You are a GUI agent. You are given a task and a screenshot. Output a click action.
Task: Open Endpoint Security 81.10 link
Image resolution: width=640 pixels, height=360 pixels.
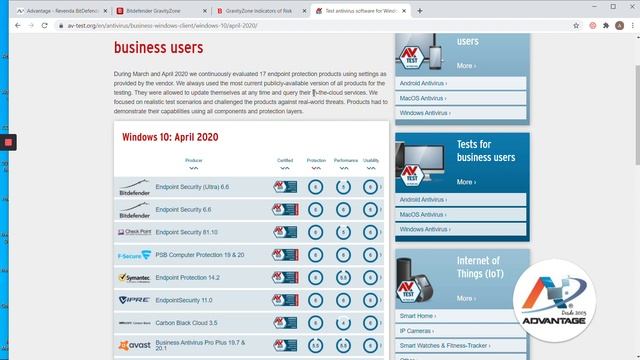(x=187, y=232)
